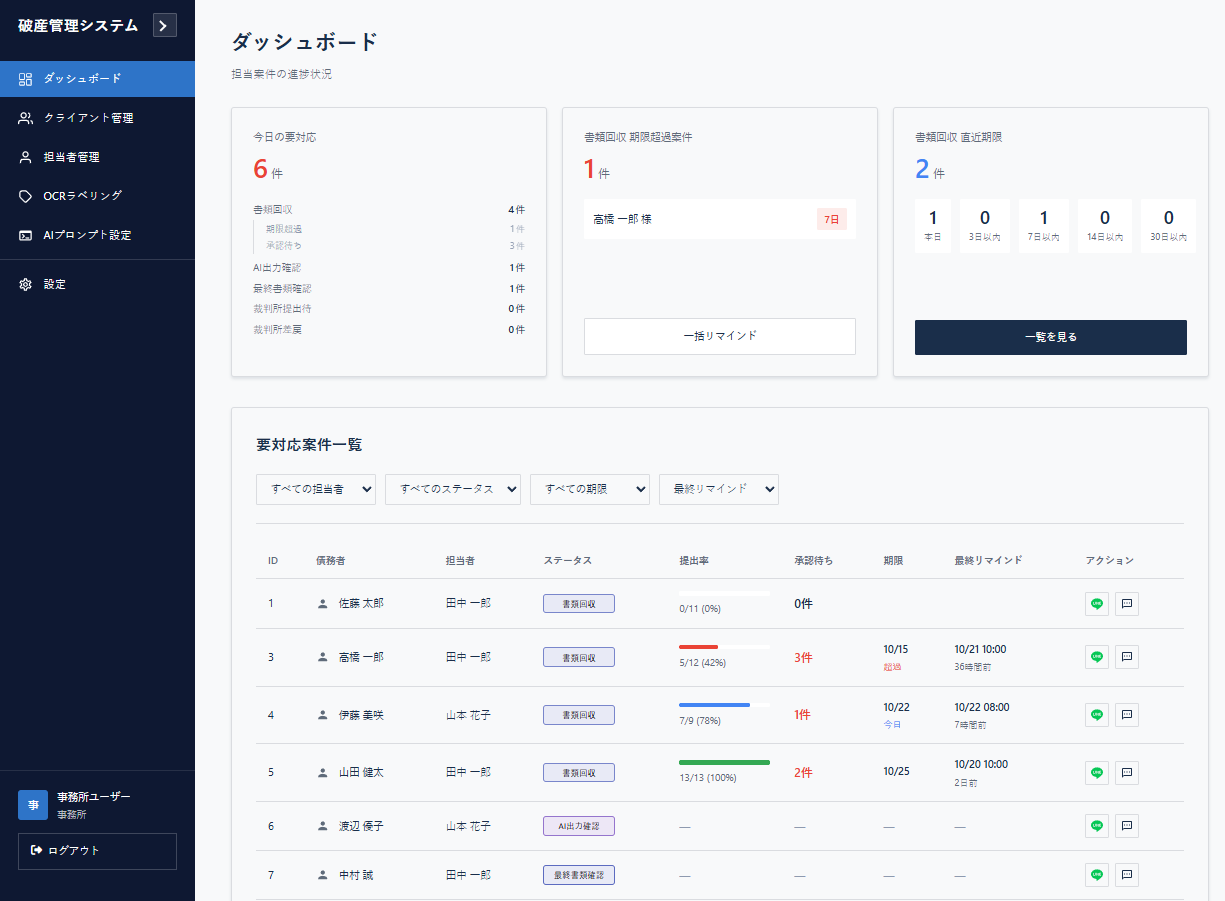Collapse sidebar with the chevron button
Viewport: 1225px width, 901px height.
point(165,26)
